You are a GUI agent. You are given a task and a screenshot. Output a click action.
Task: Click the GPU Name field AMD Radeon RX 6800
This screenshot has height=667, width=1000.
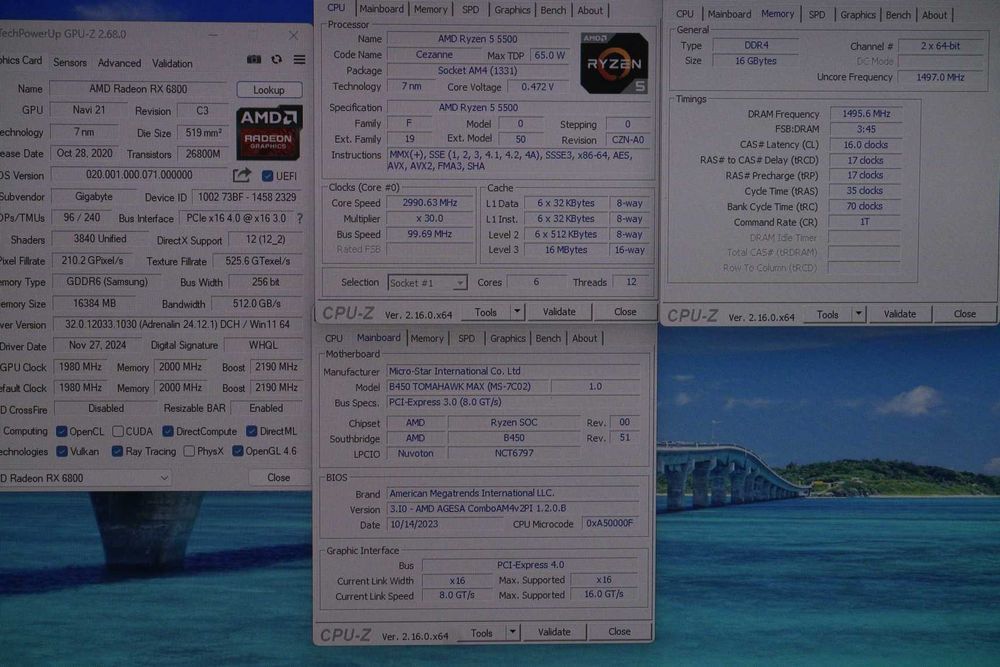point(138,89)
